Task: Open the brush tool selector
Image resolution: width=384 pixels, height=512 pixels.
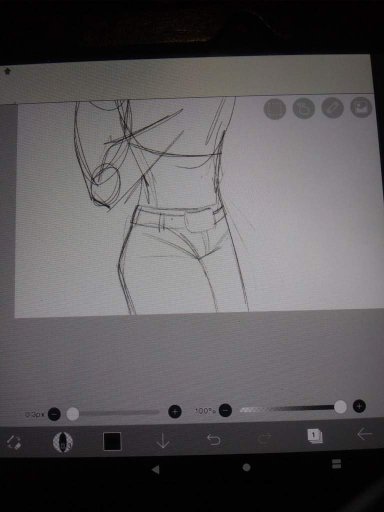Action: 63,442
